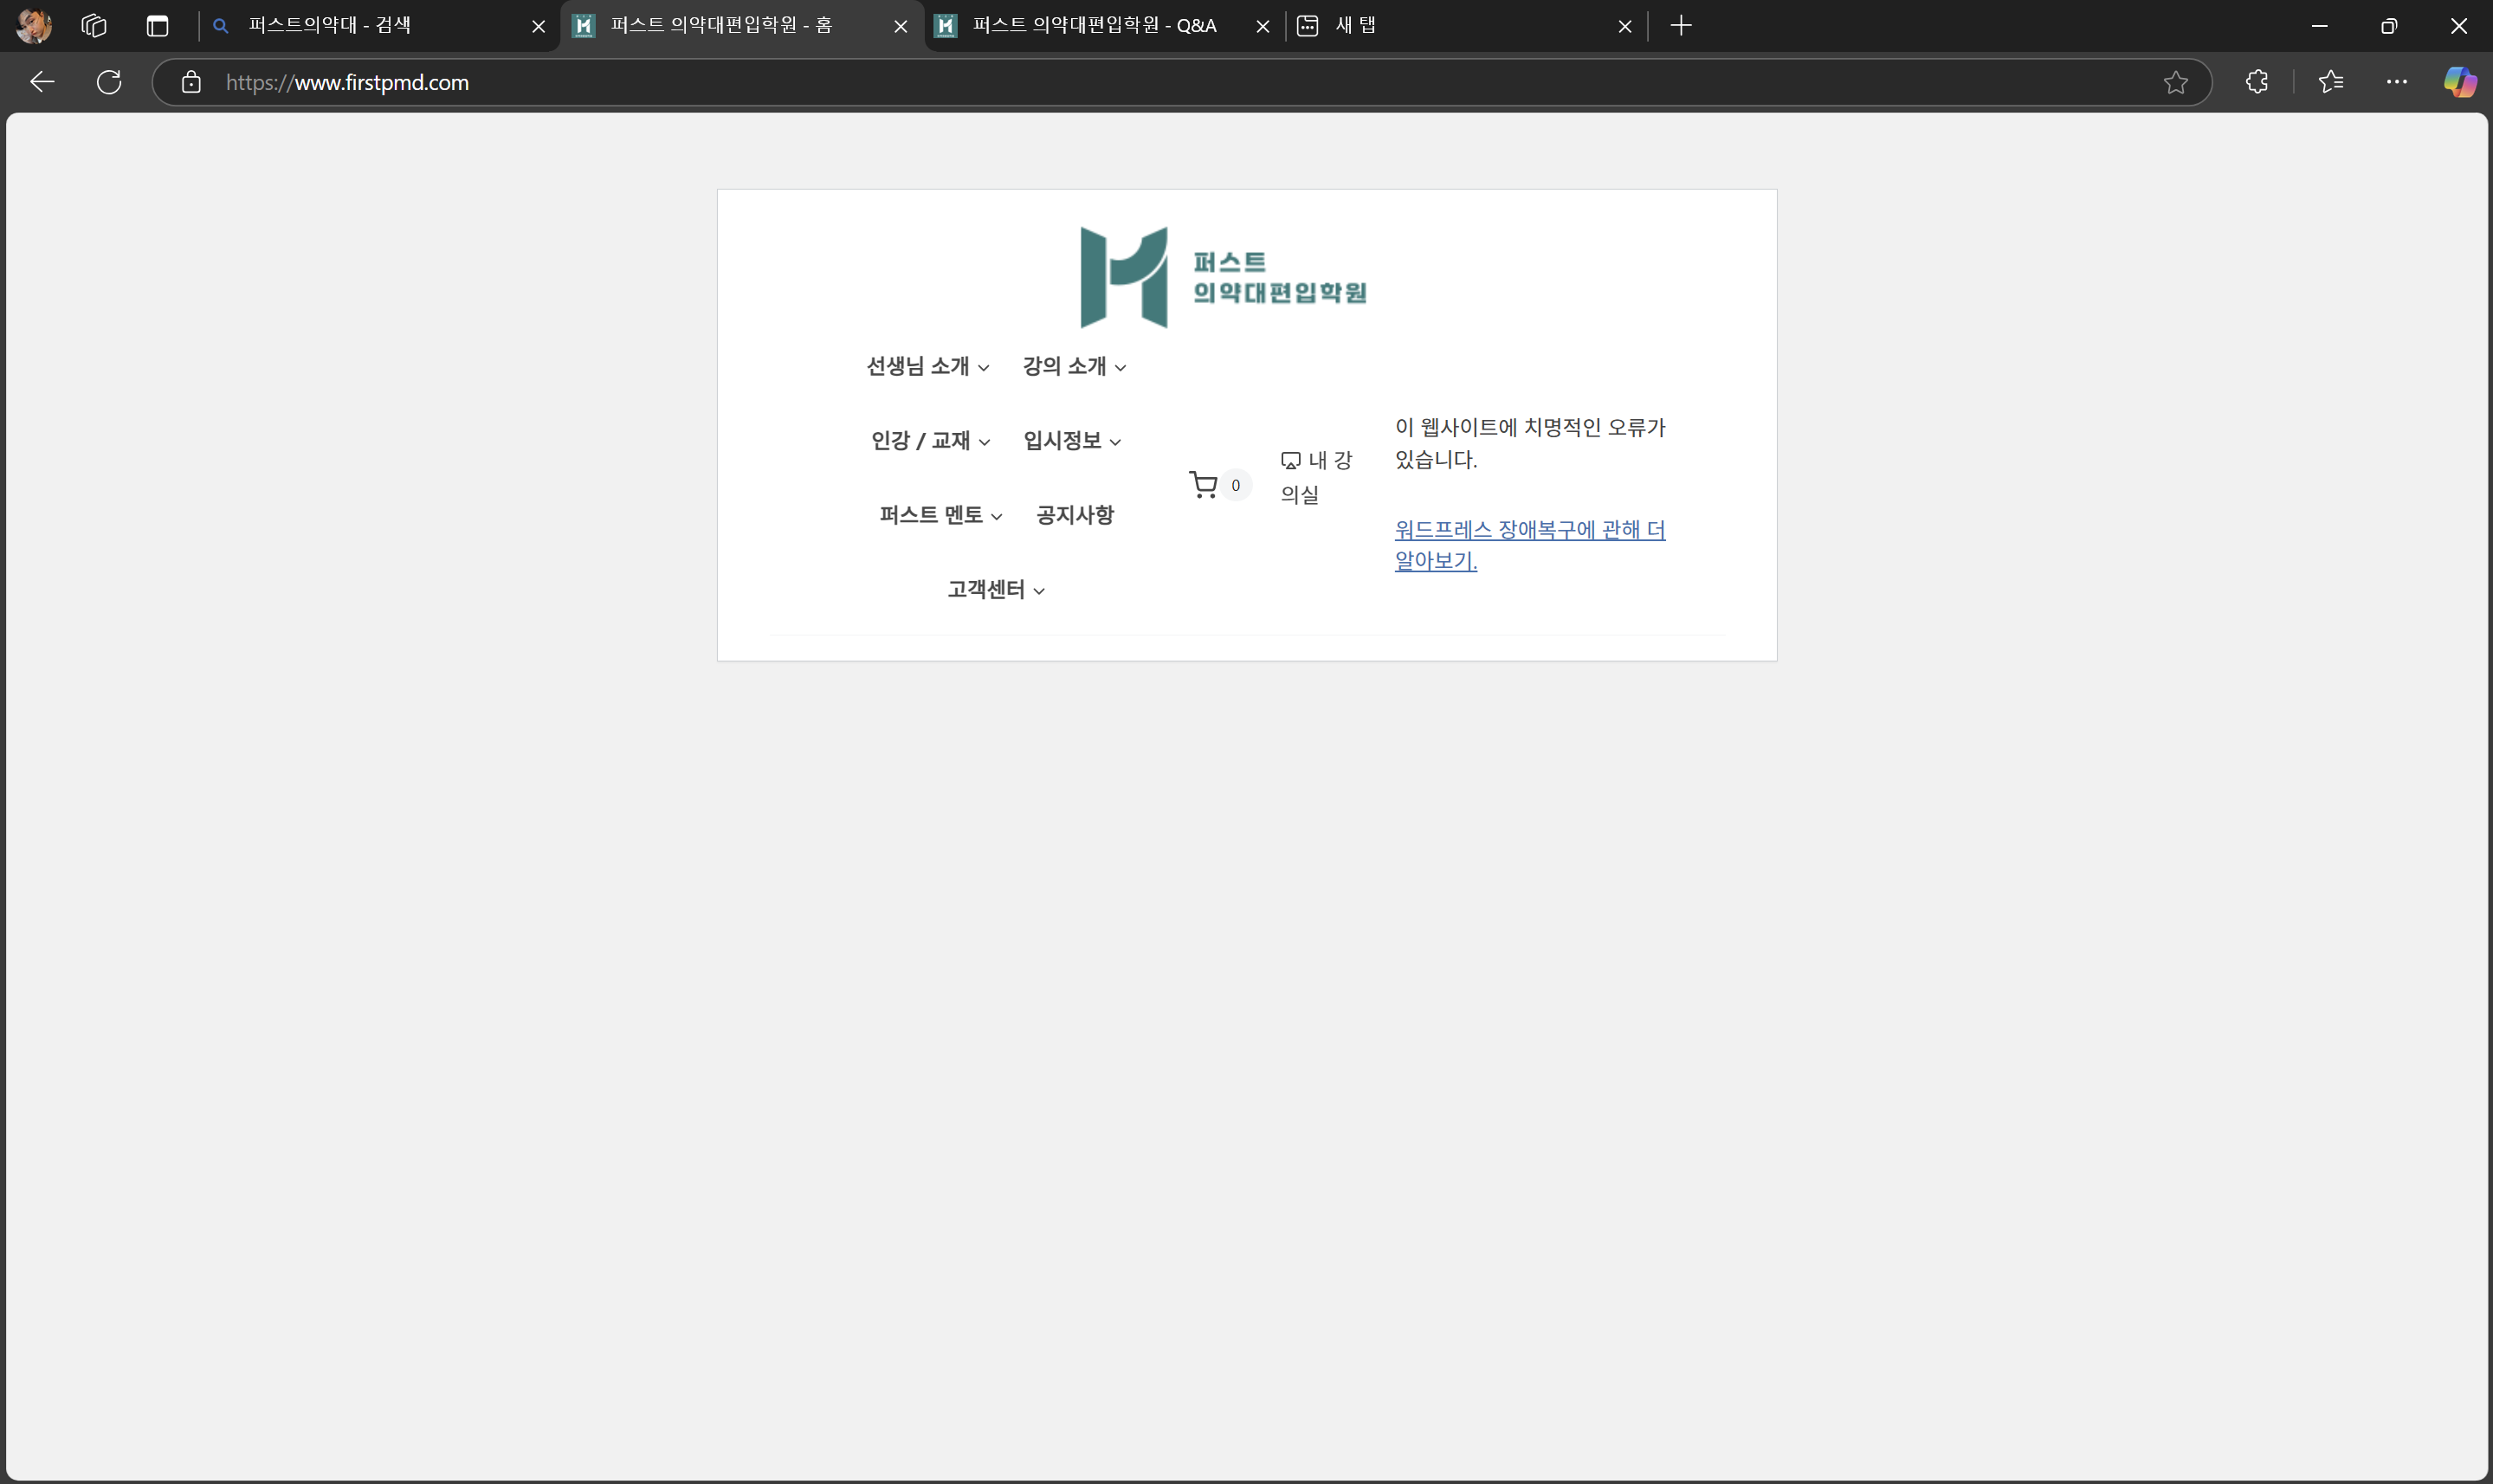
Task: Click the error text 이 웹사이트에 치명적인 오류가 있습니다
Action: point(1529,443)
